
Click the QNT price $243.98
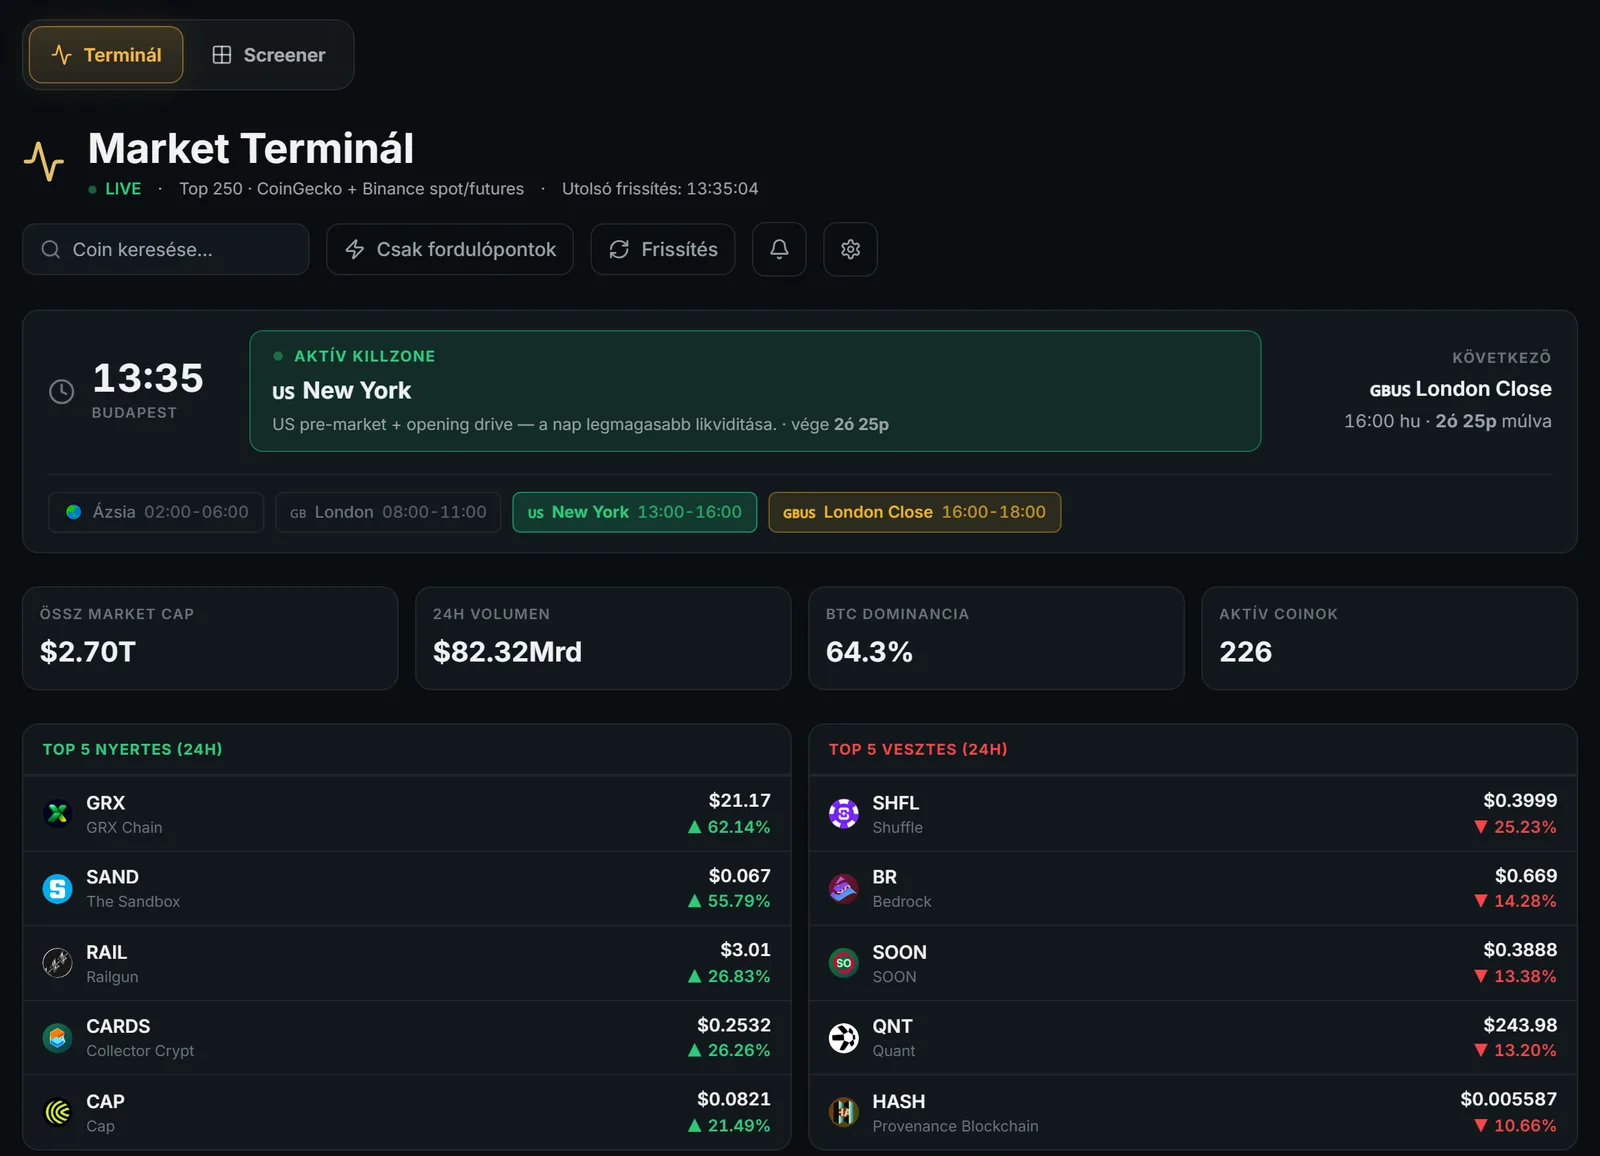coord(1520,1025)
